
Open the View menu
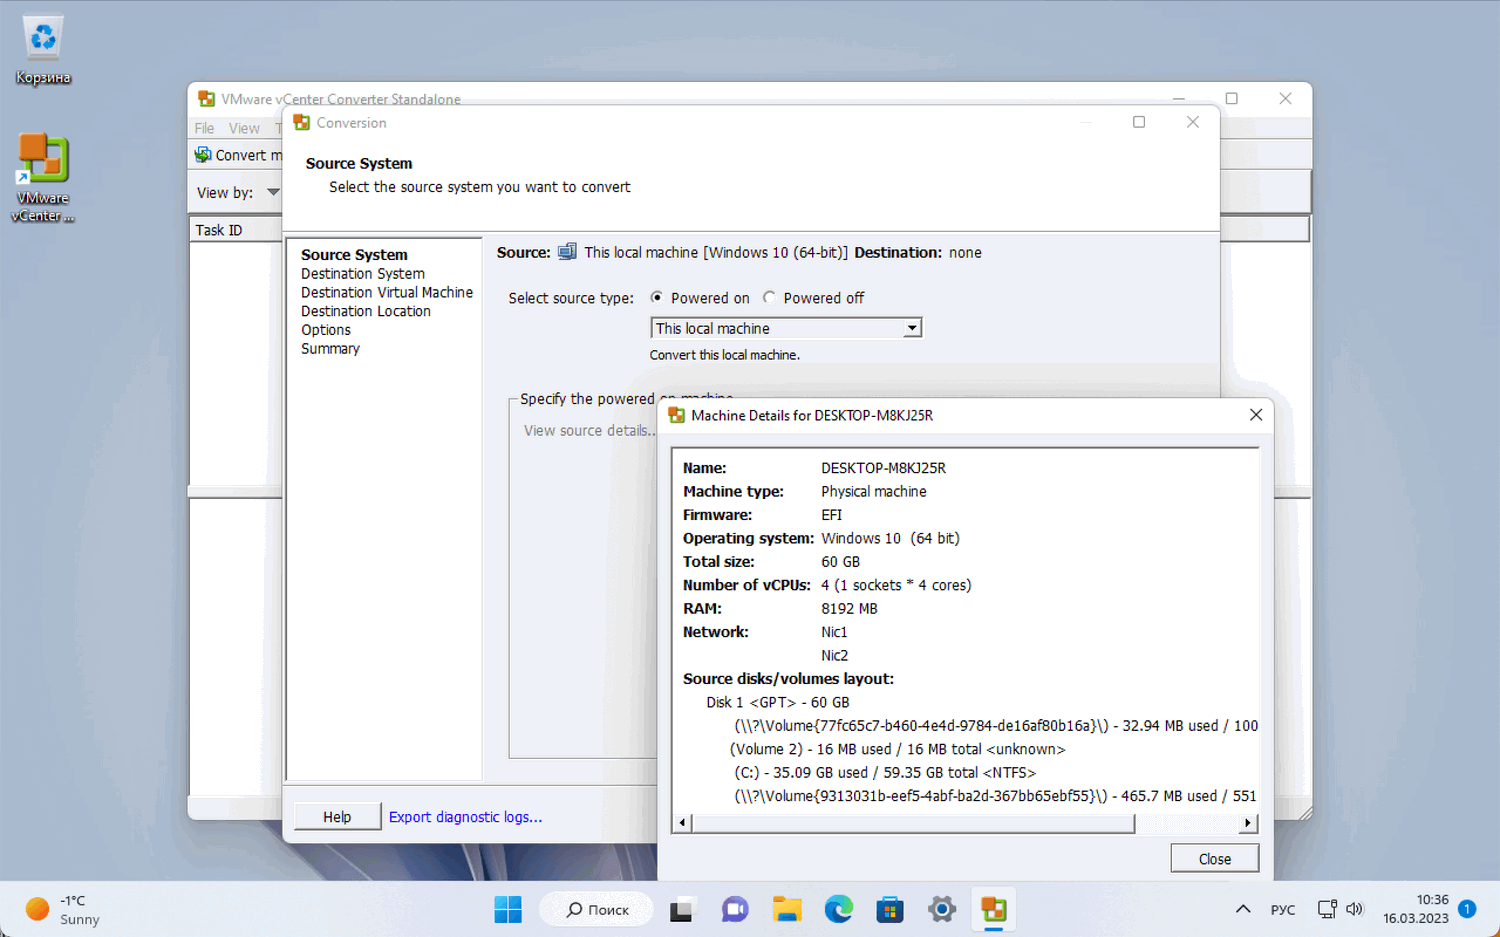[244, 128]
